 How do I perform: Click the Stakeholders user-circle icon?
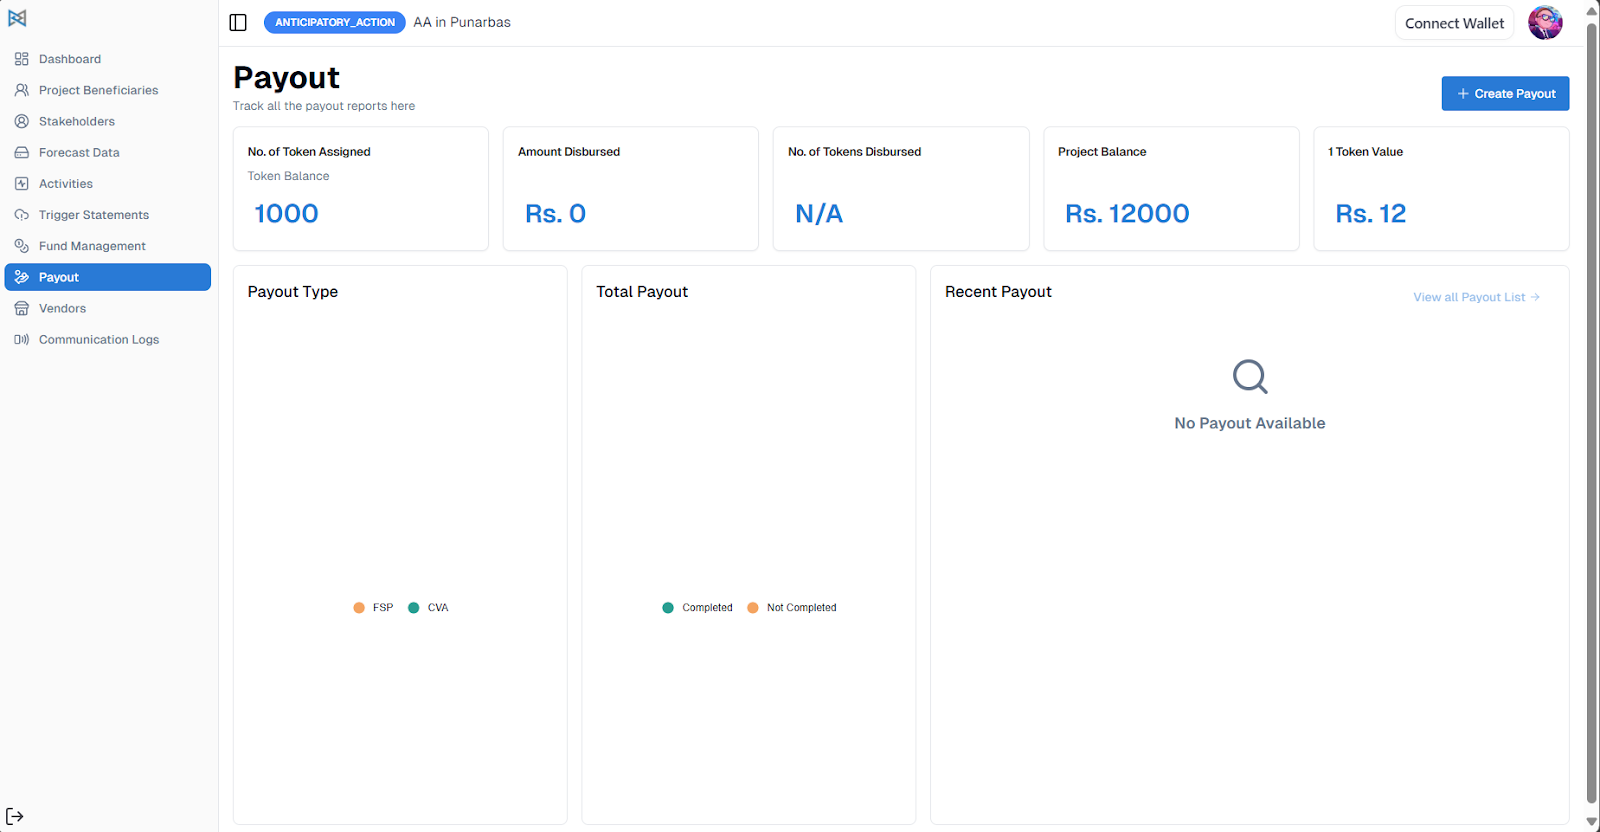[21, 121]
